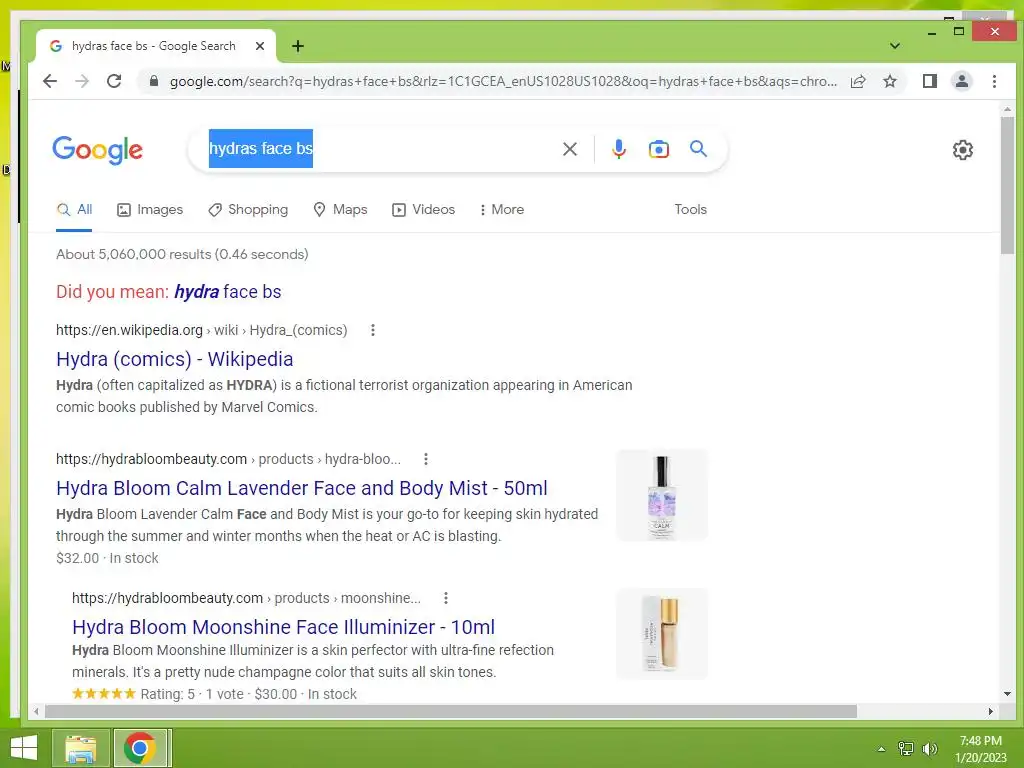1024x768 pixels.
Task: Start voice search with the microphone
Action: pyautogui.click(x=618, y=149)
